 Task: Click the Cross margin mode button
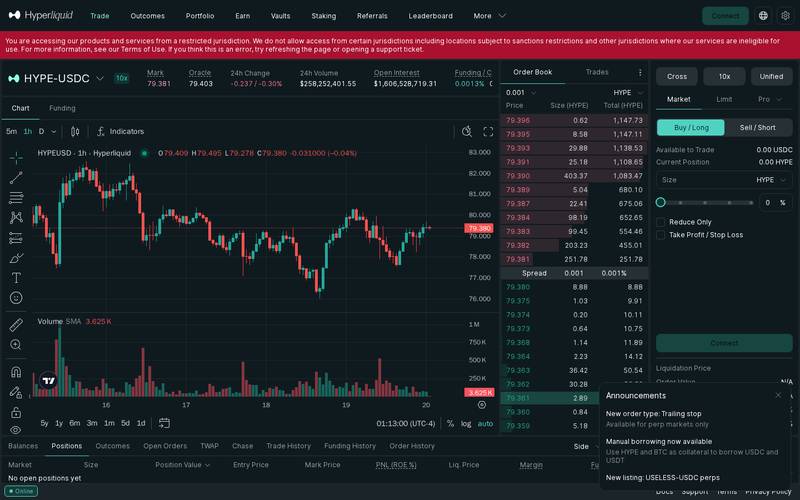(x=677, y=77)
